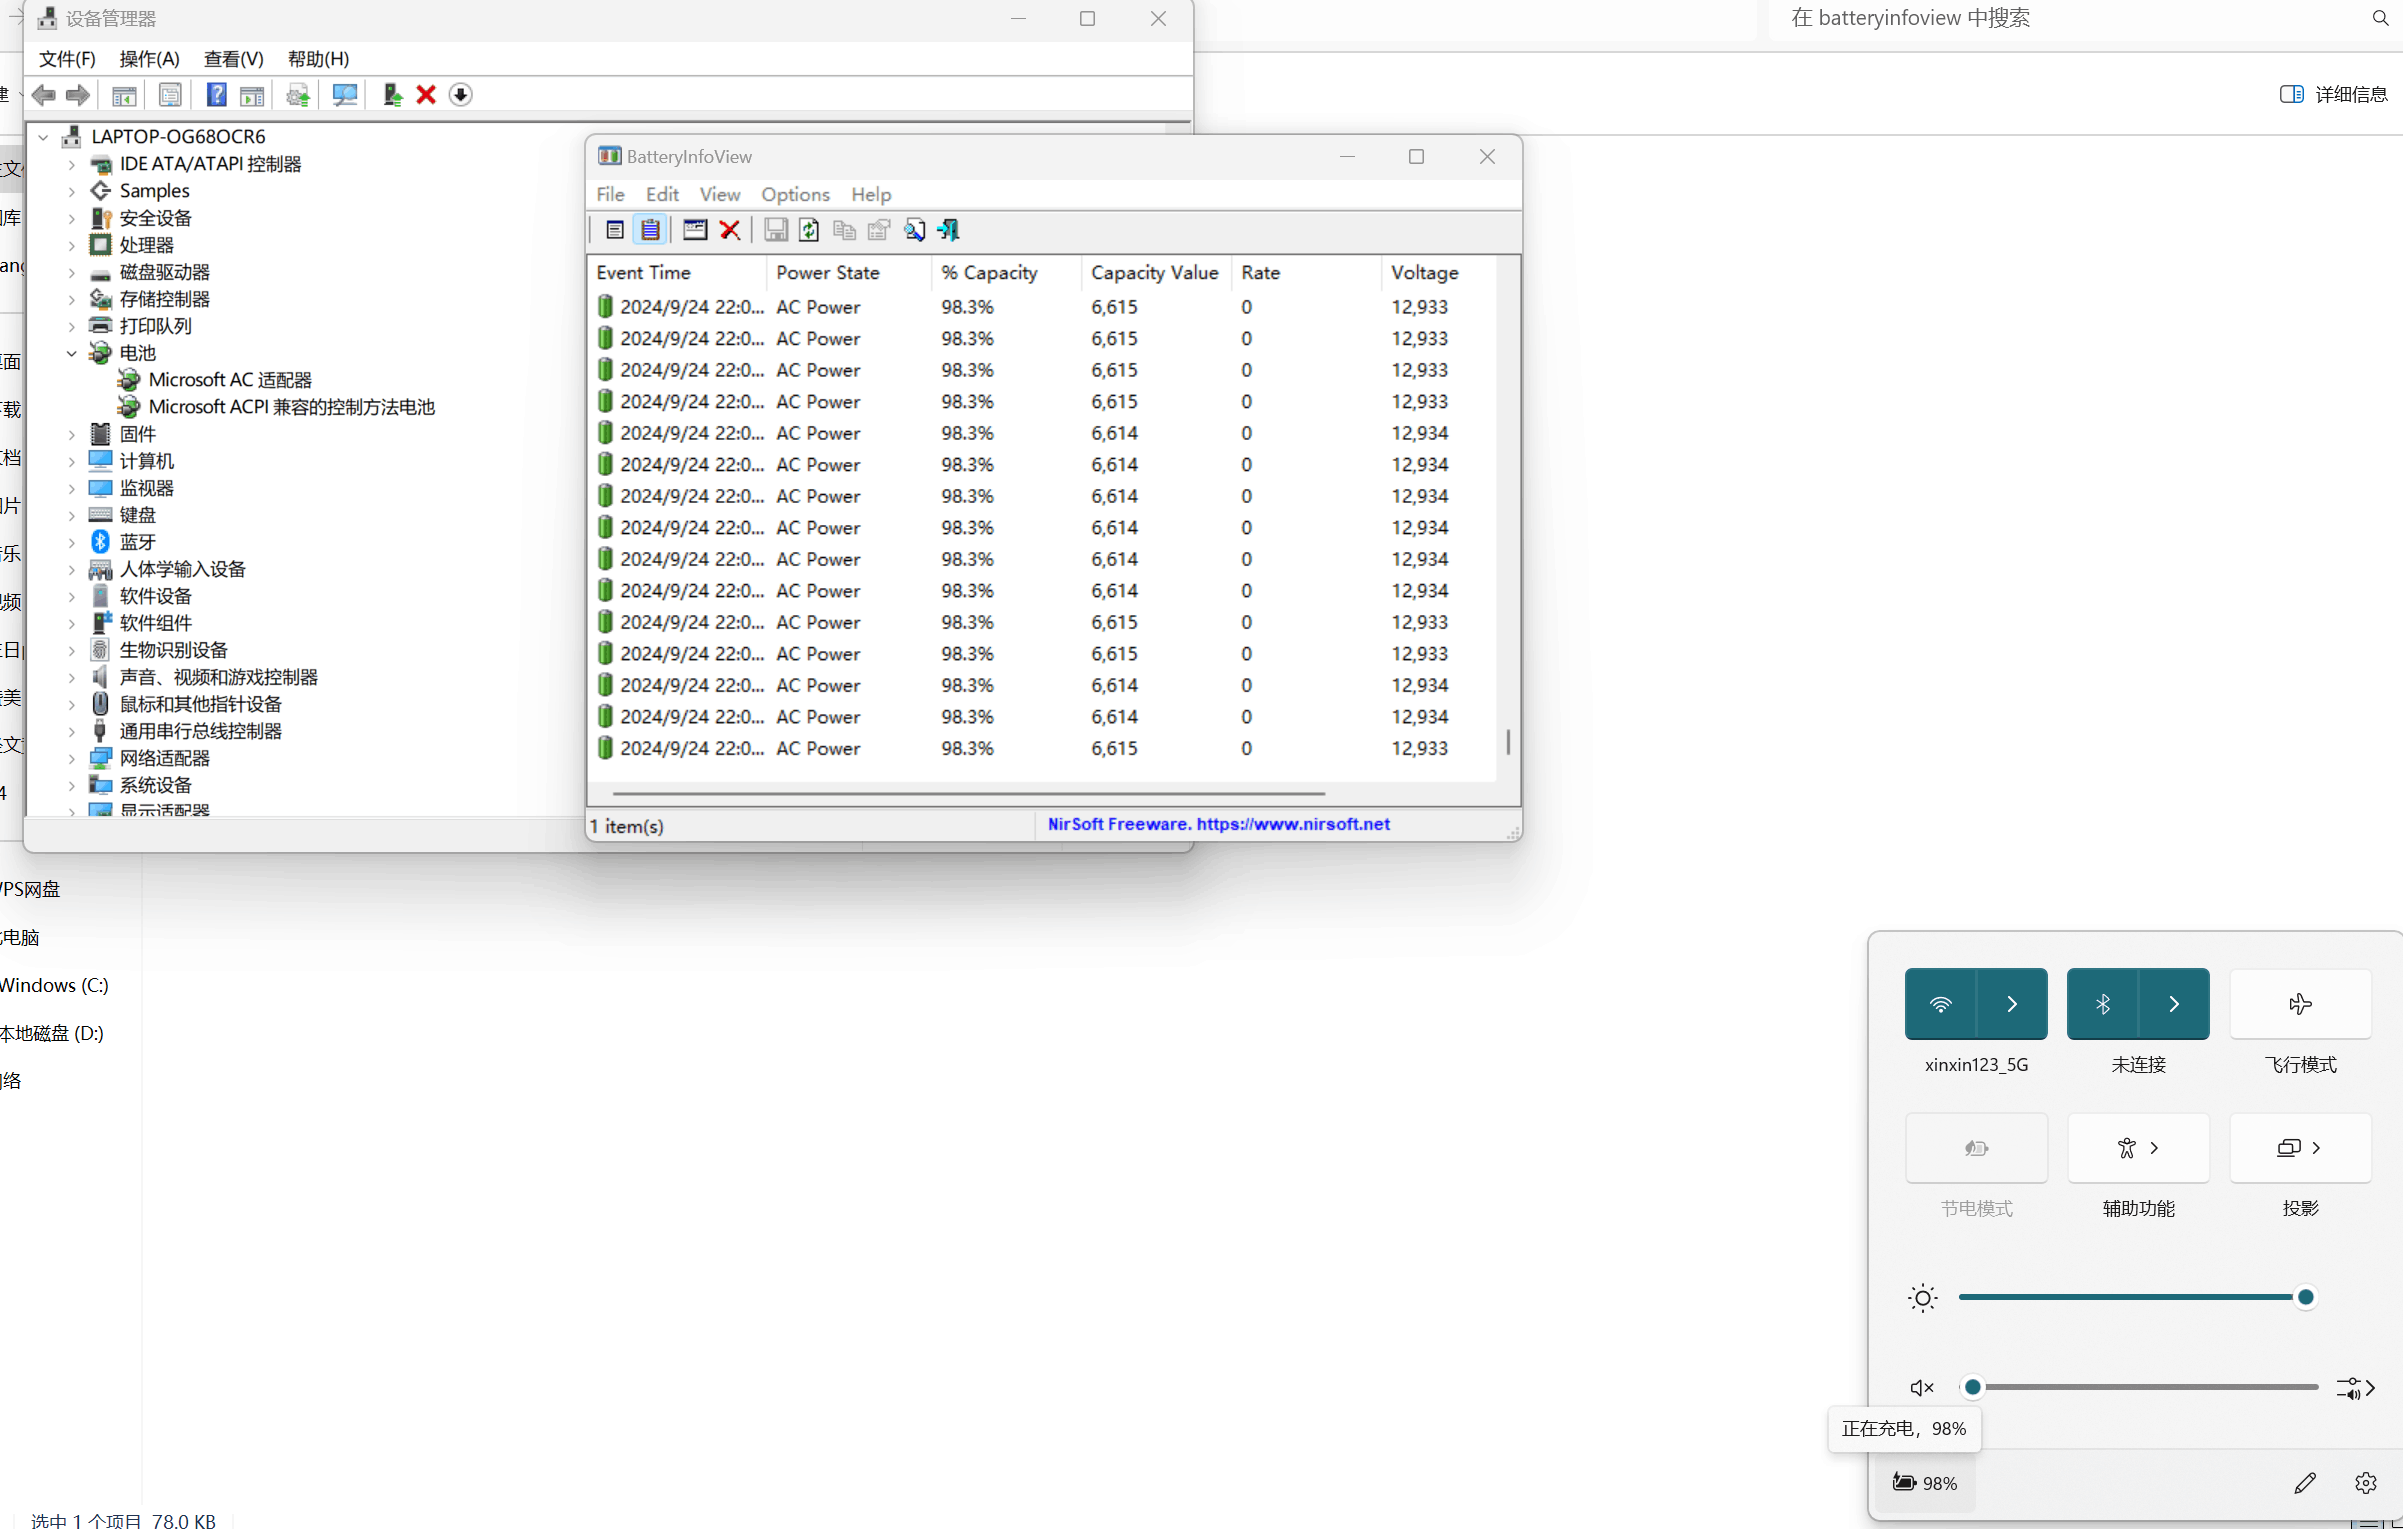The height and width of the screenshot is (1529, 2403).
Task: Click the red X clear-log icon in BatteryInfoView
Action: pyautogui.click(x=730, y=230)
